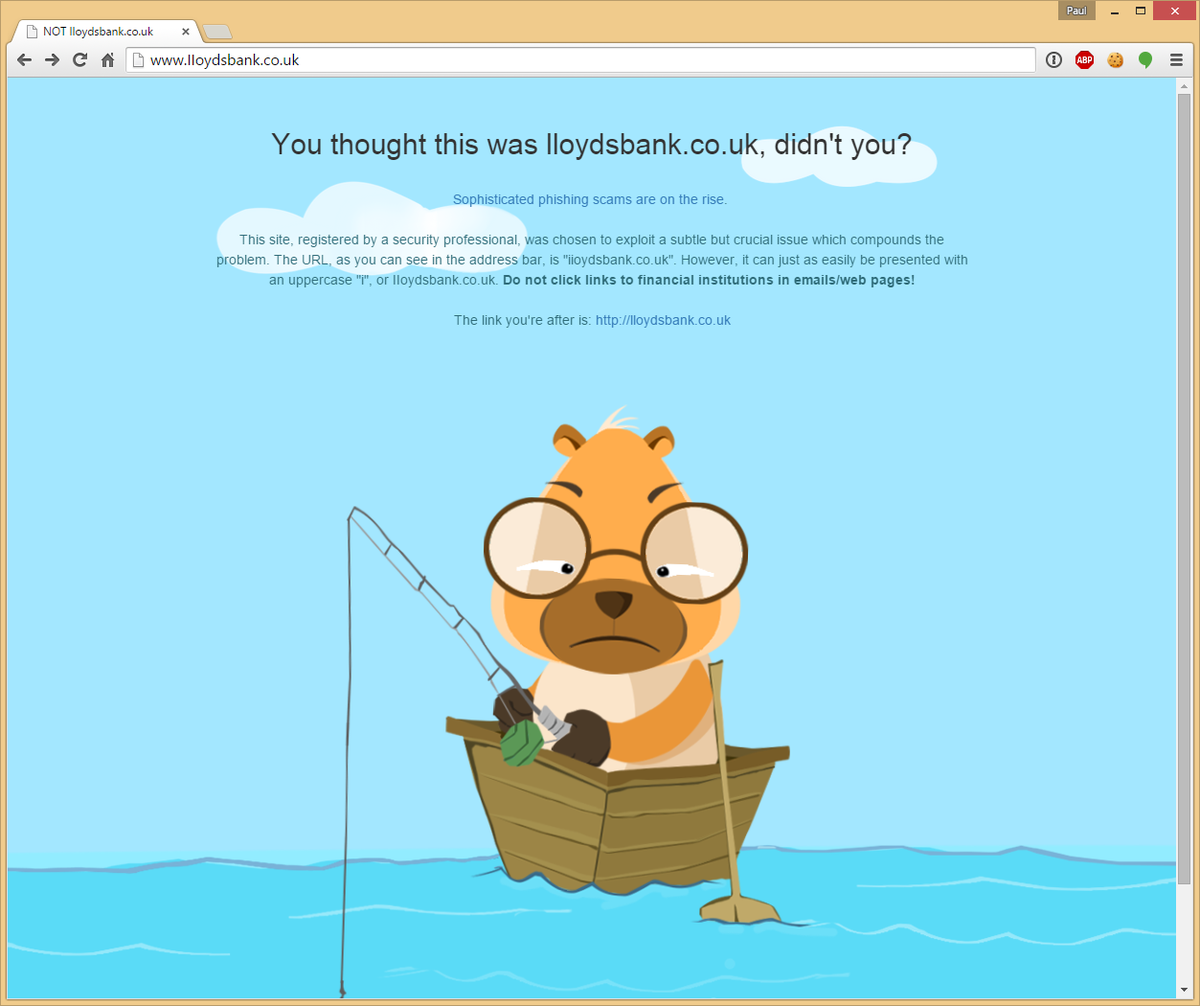Open a new tab with the new-tab button
The image size is (1200, 1006).
click(217, 32)
